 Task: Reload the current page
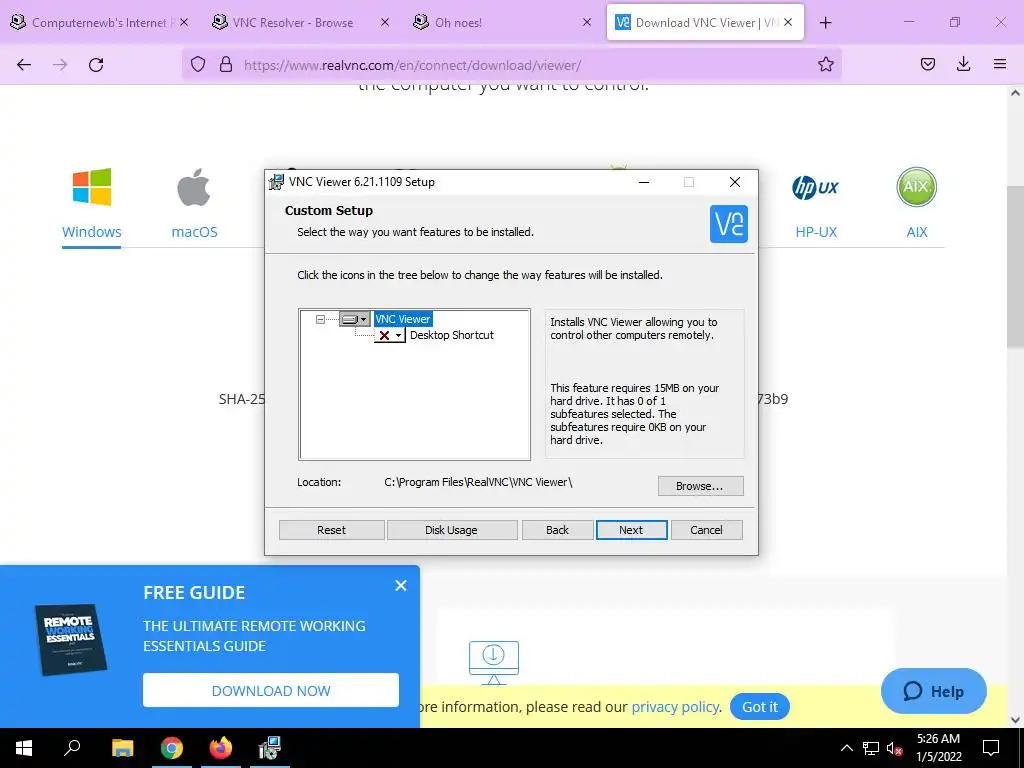pos(96,64)
